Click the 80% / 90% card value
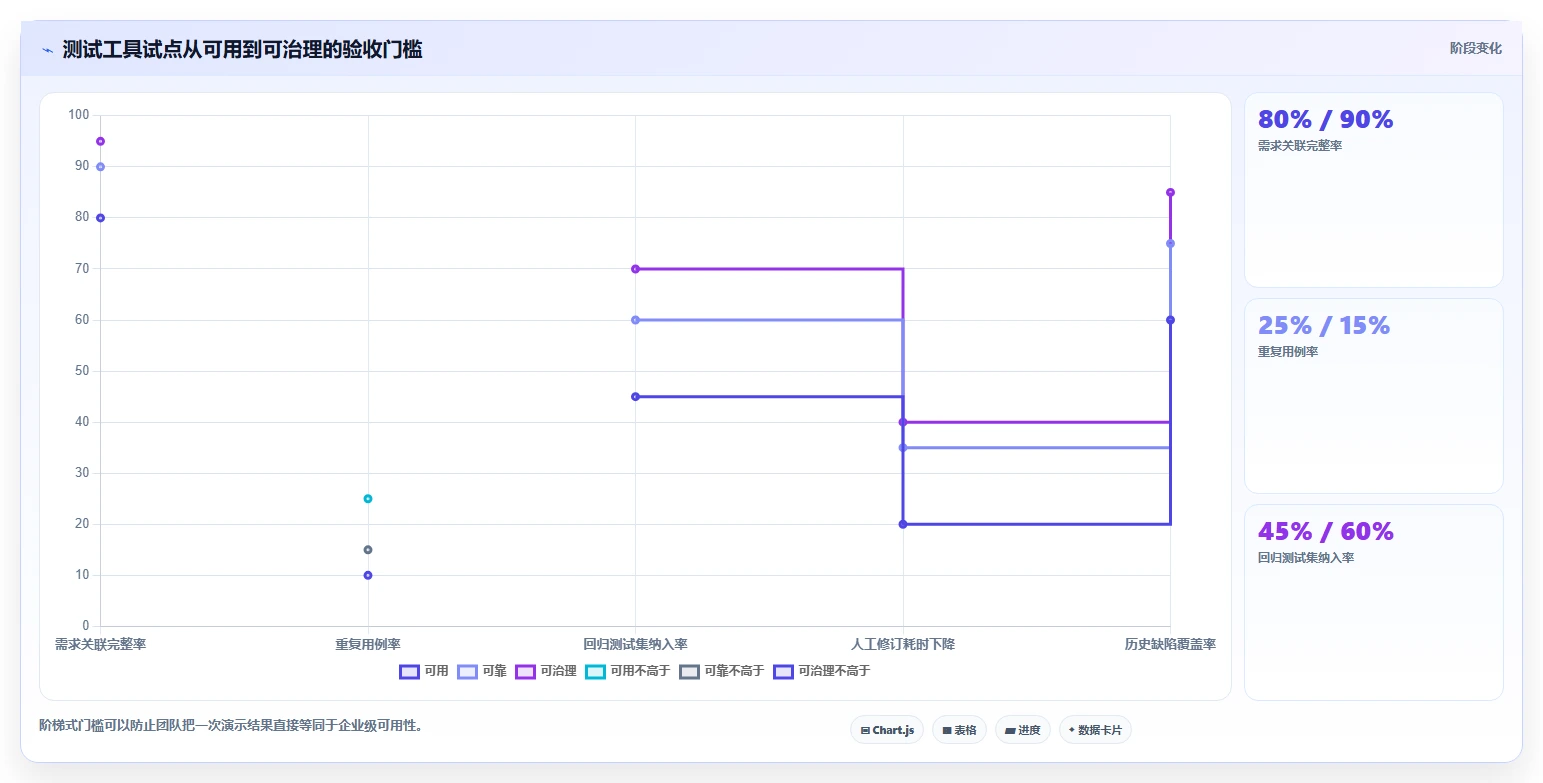Image resolution: width=1543 pixels, height=783 pixels. (x=1325, y=119)
